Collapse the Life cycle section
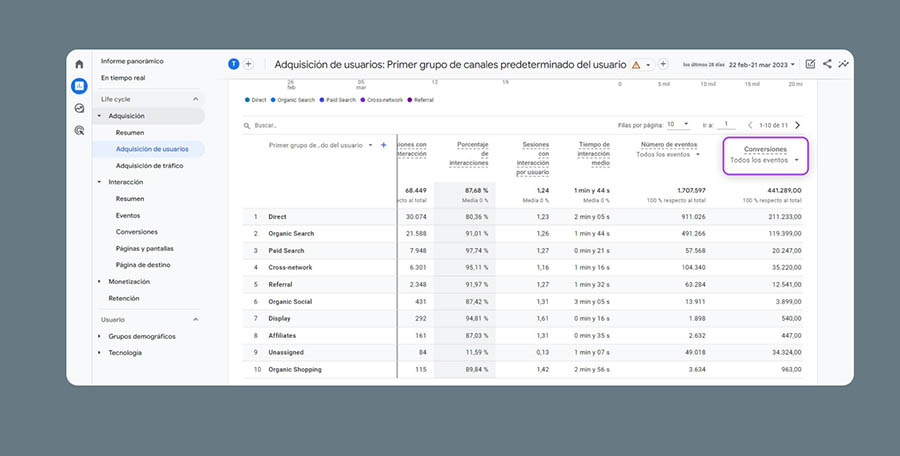Image resolution: width=900 pixels, height=456 pixels. 195,99
